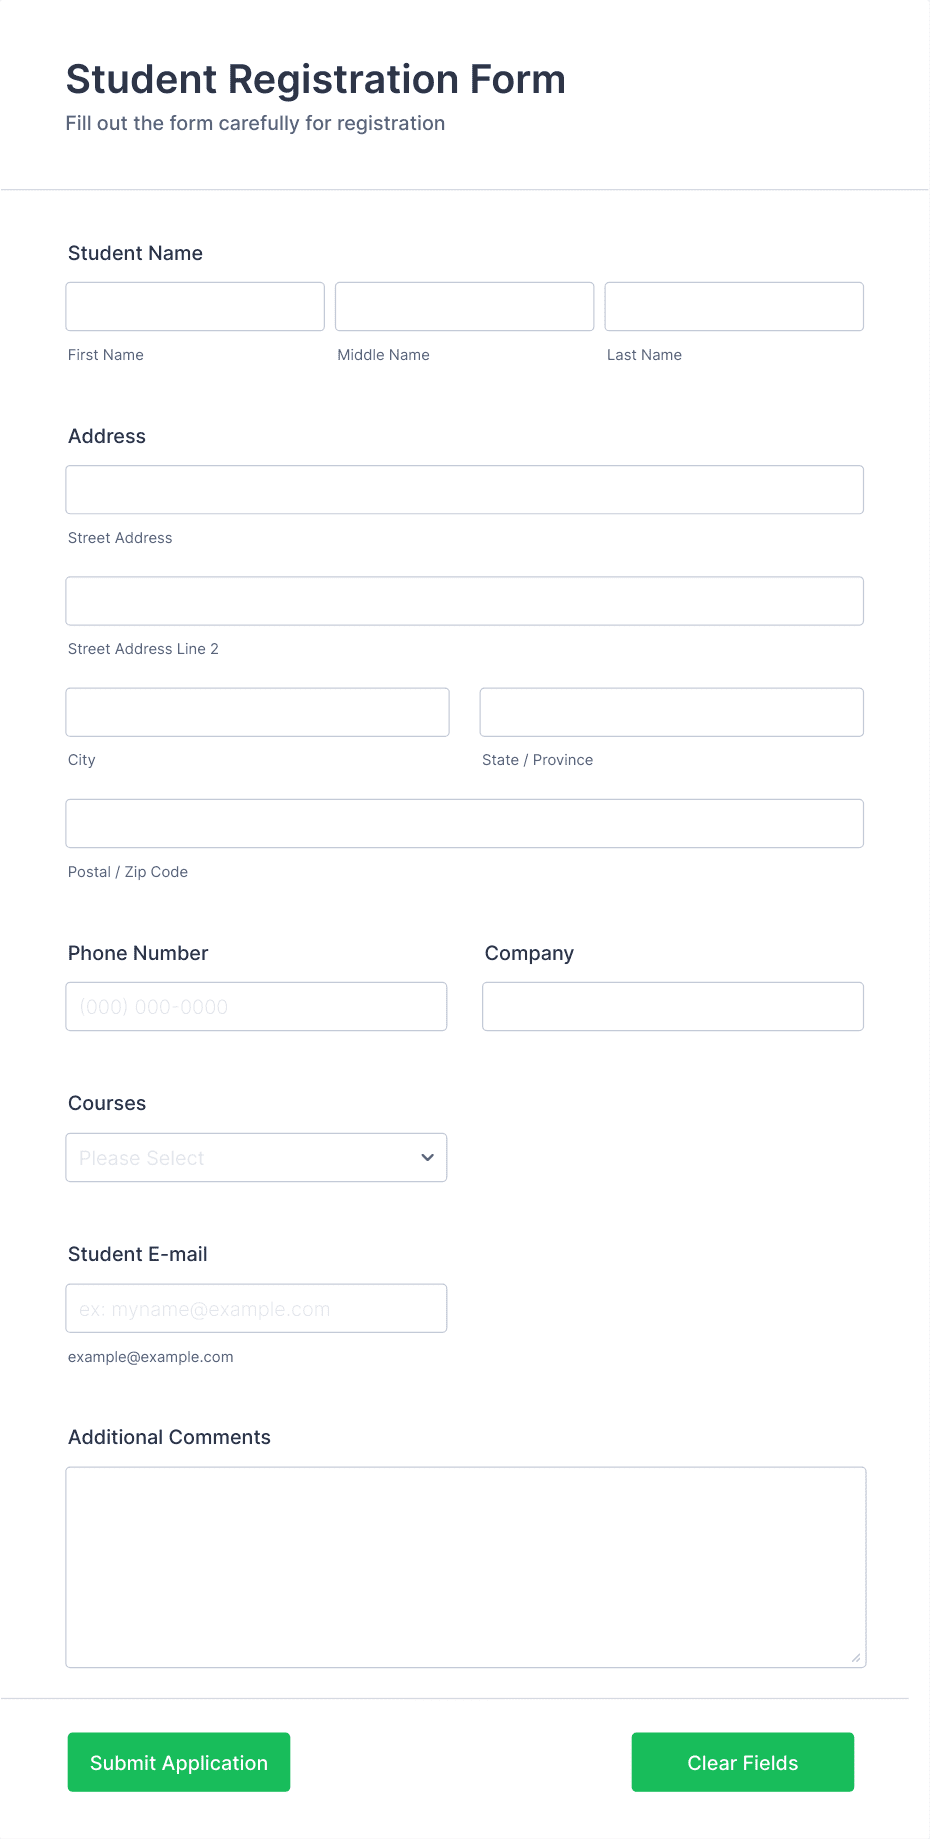Open the Courses dropdown
Screen dimensions: 930x1839
(x=256, y=1157)
